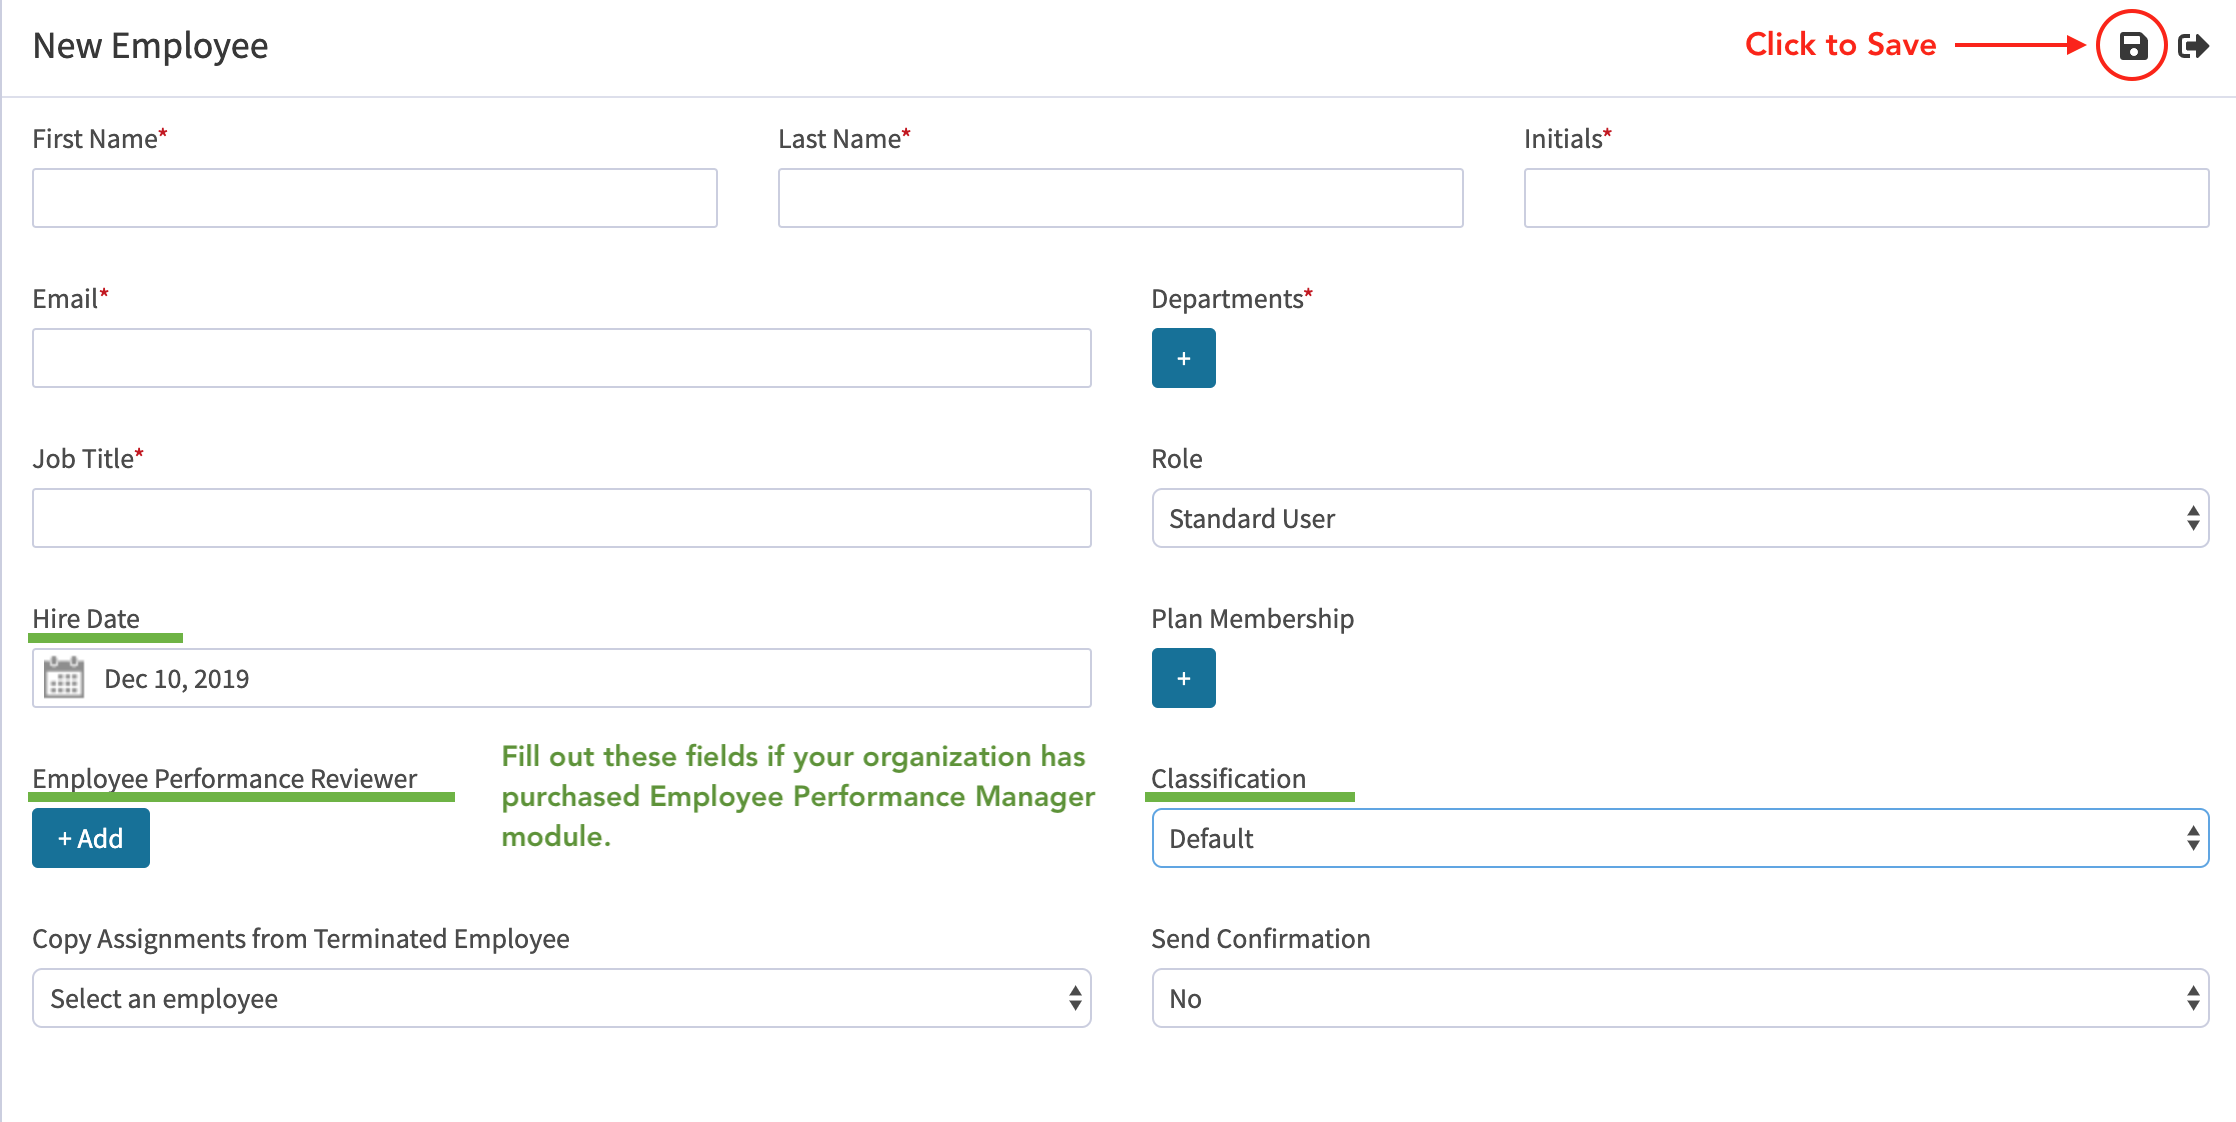Open the Role dropdown showing Standard User
Viewport: 2236px width, 1122px height.
tap(1680, 518)
